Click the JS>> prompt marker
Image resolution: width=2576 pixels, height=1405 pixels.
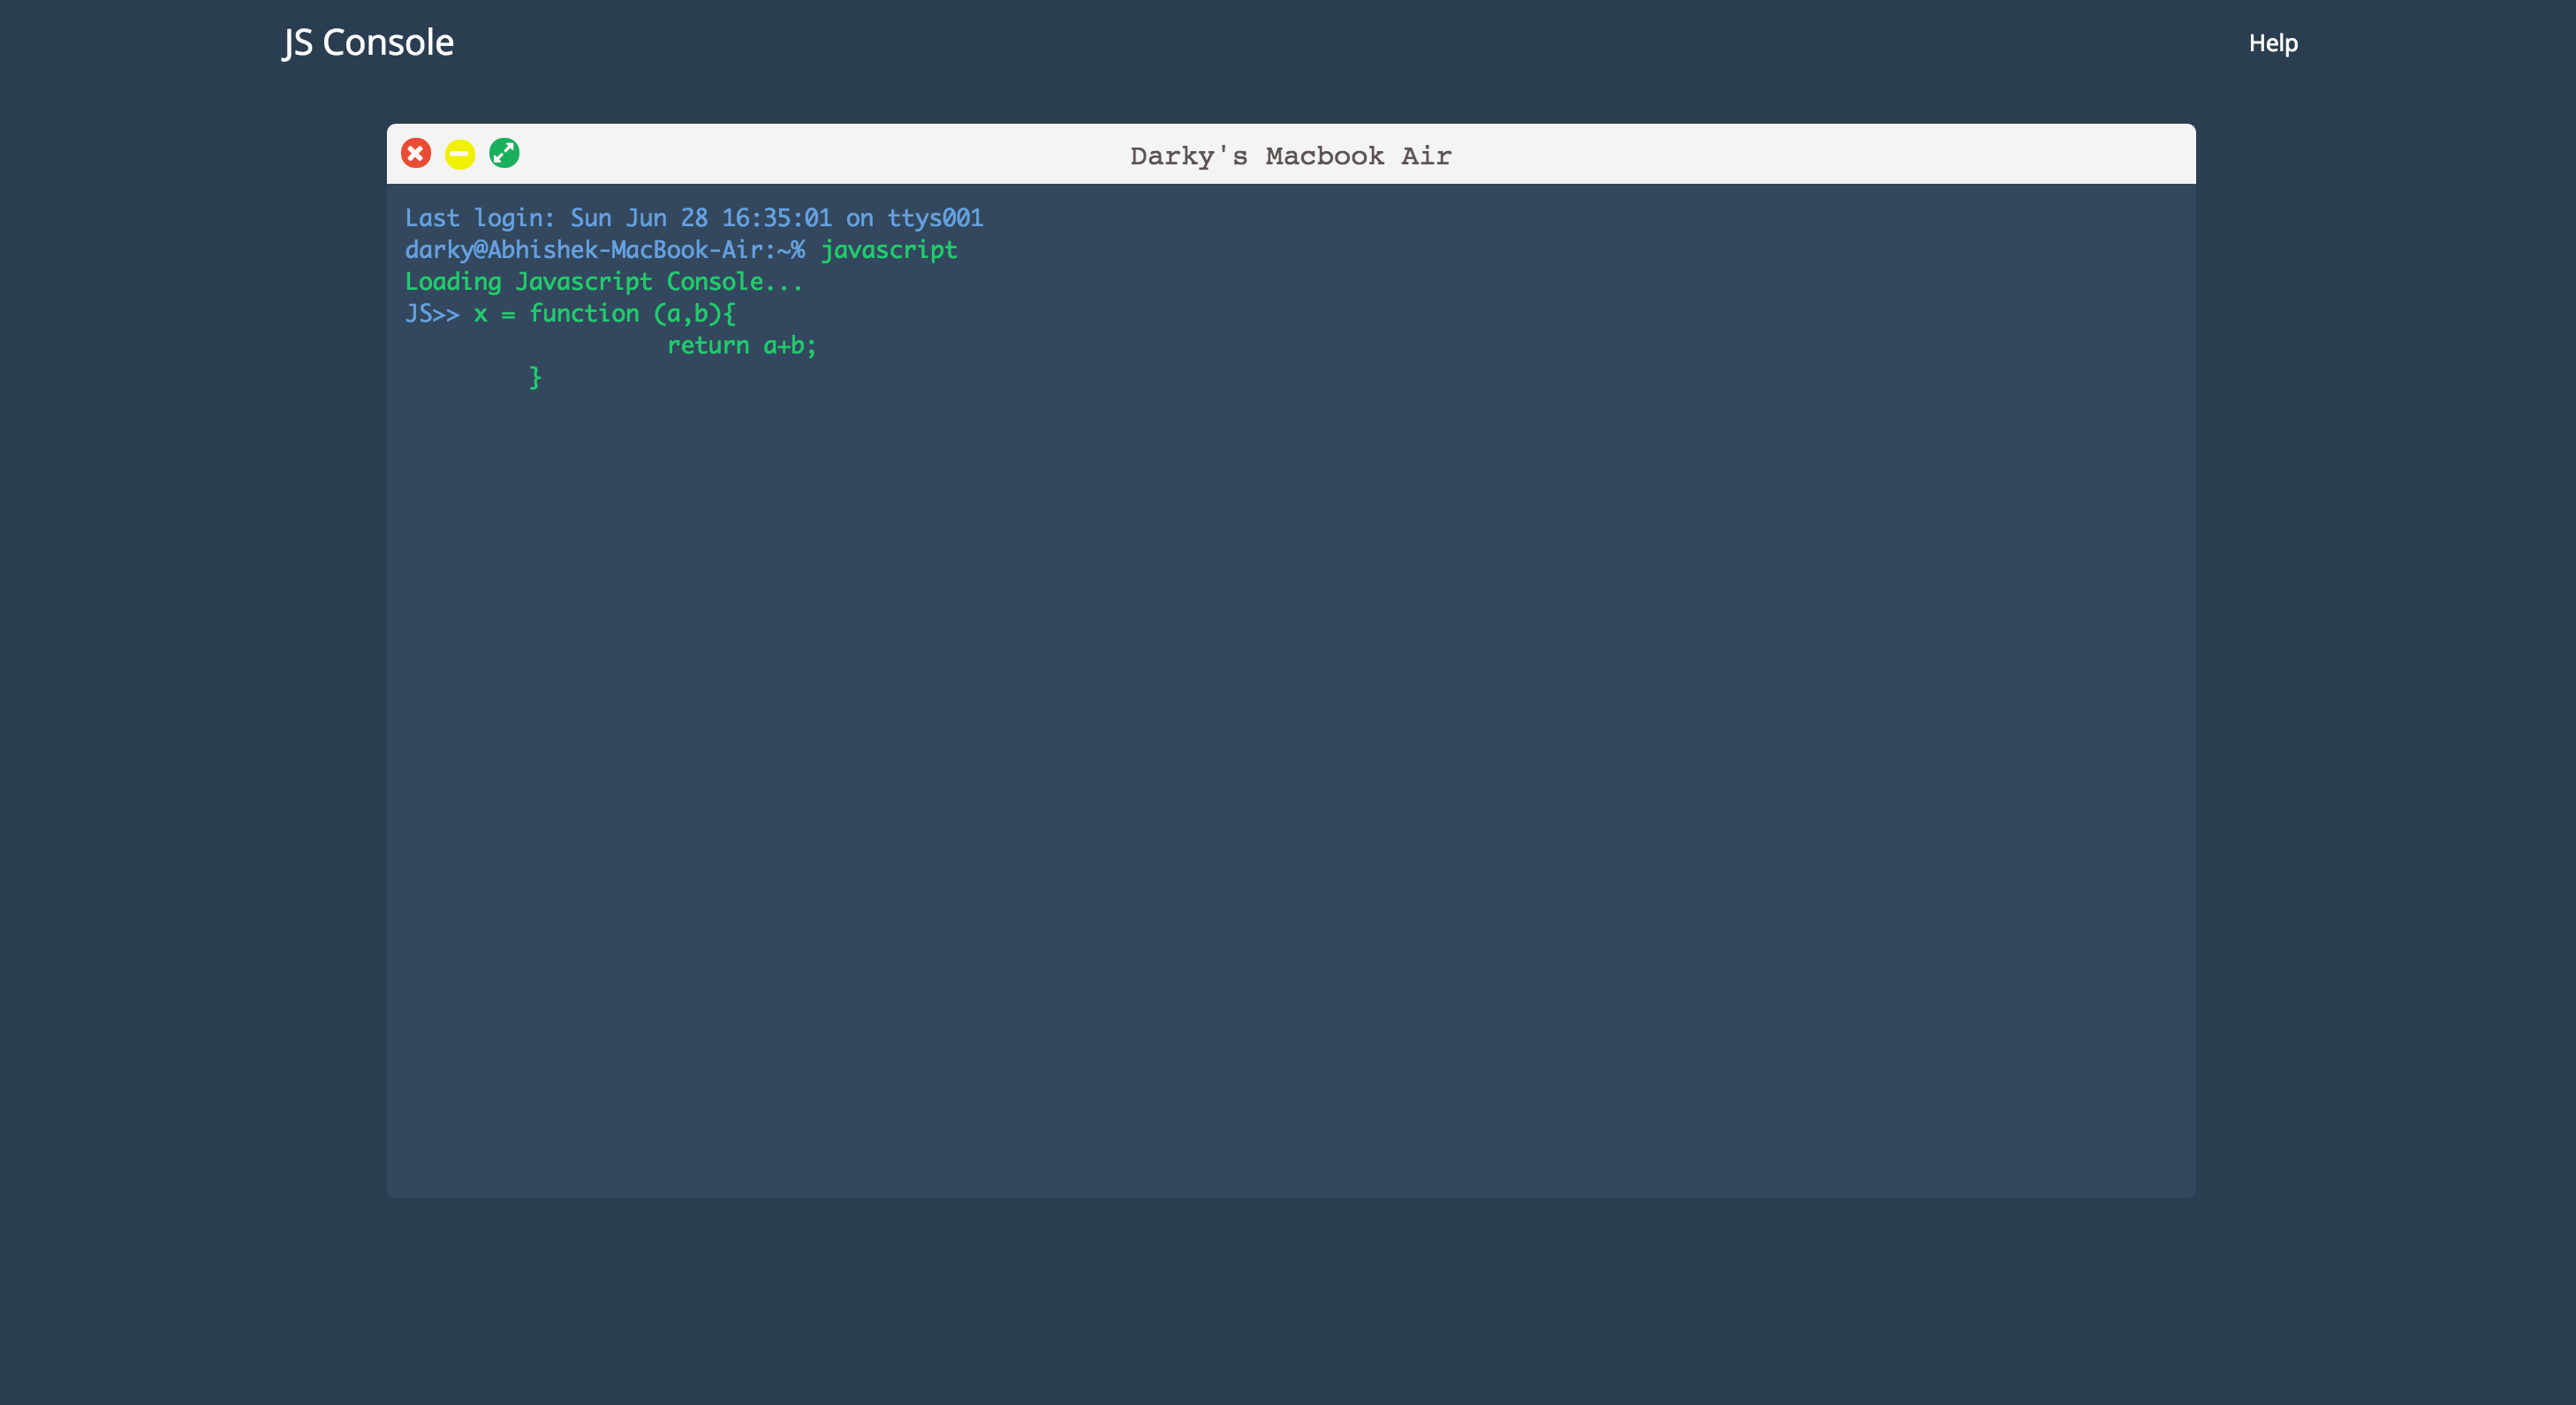coord(432,314)
